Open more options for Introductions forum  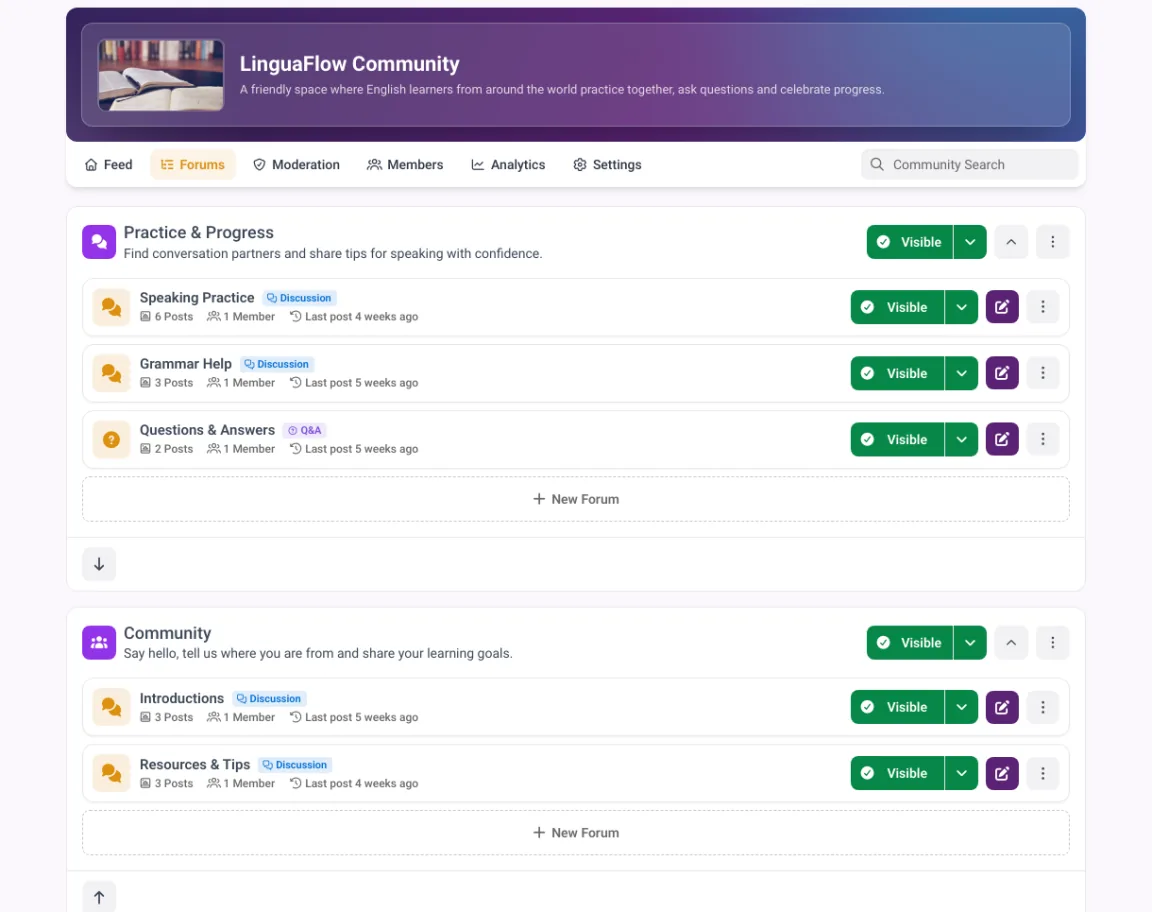click(x=1043, y=707)
